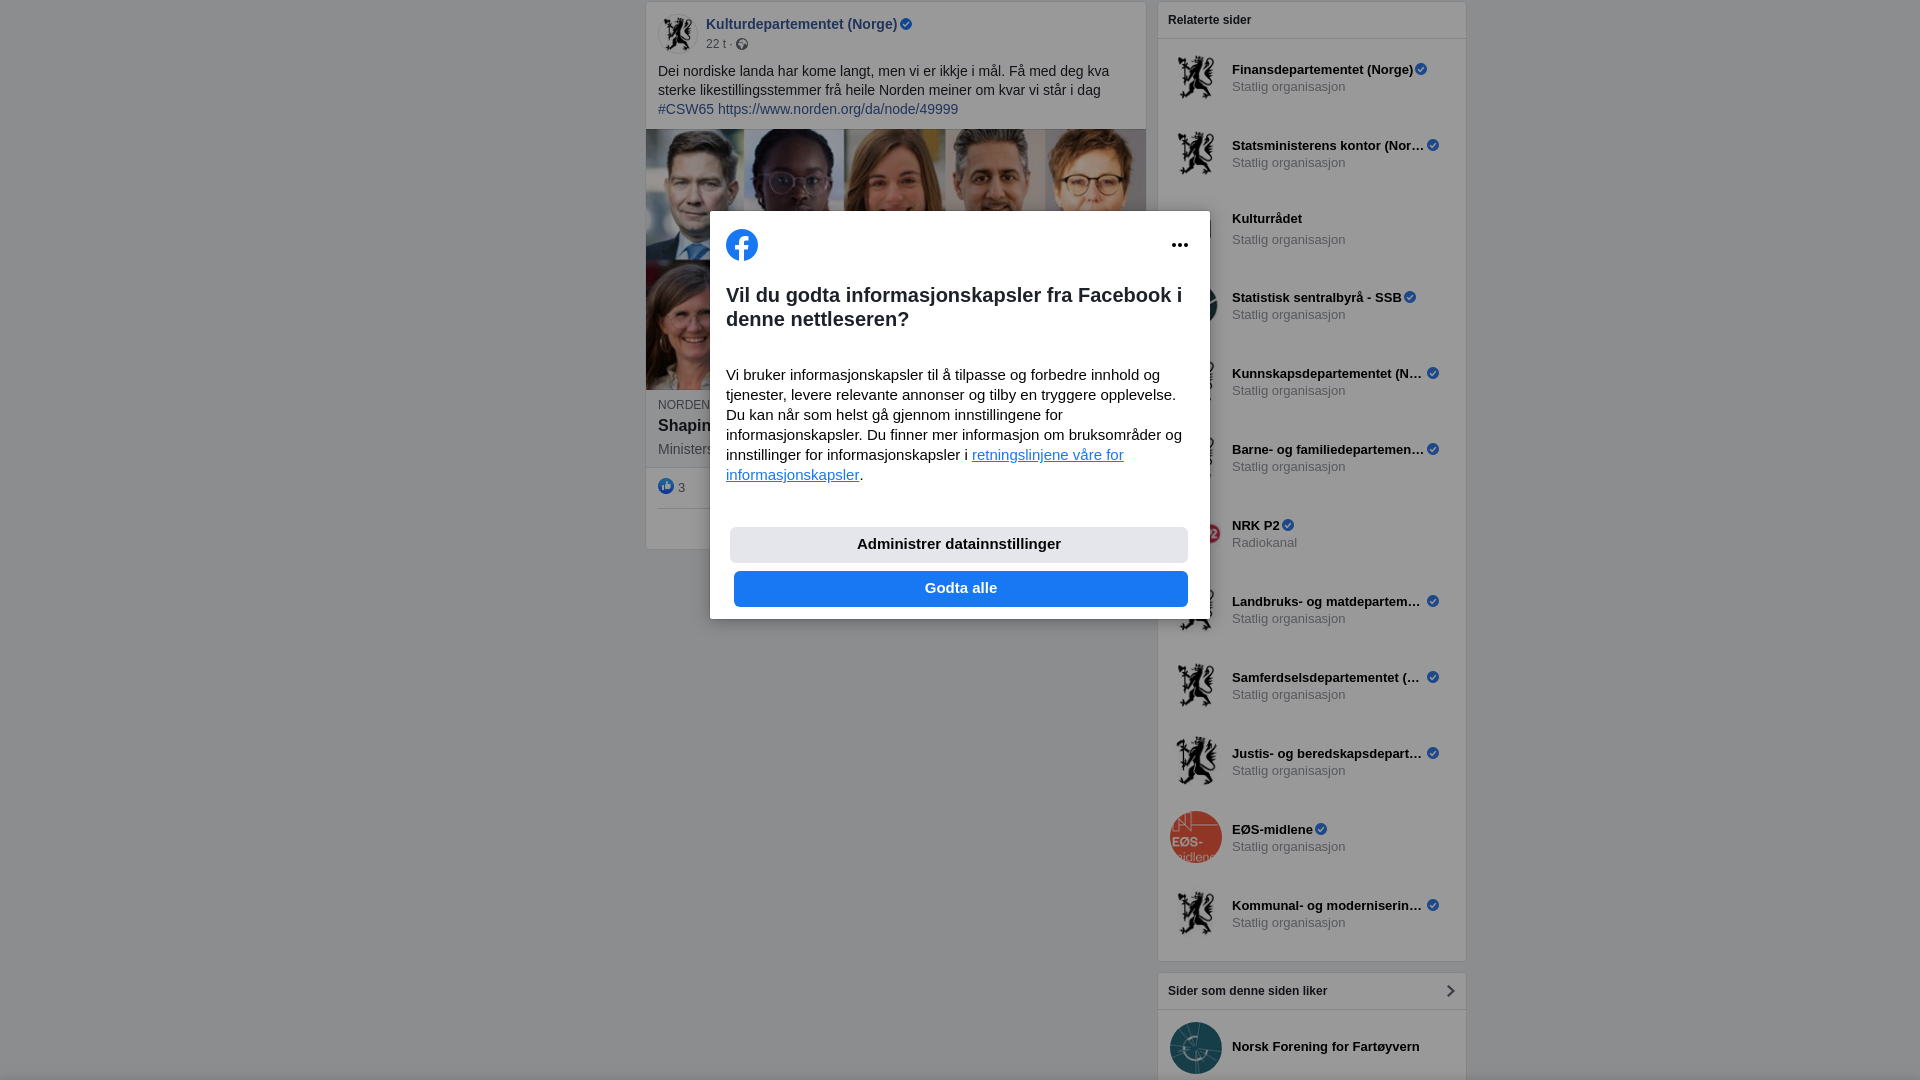This screenshot has width=1920, height=1080.
Task: Click the orange EØS-midlene logo
Action: (1196, 837)
